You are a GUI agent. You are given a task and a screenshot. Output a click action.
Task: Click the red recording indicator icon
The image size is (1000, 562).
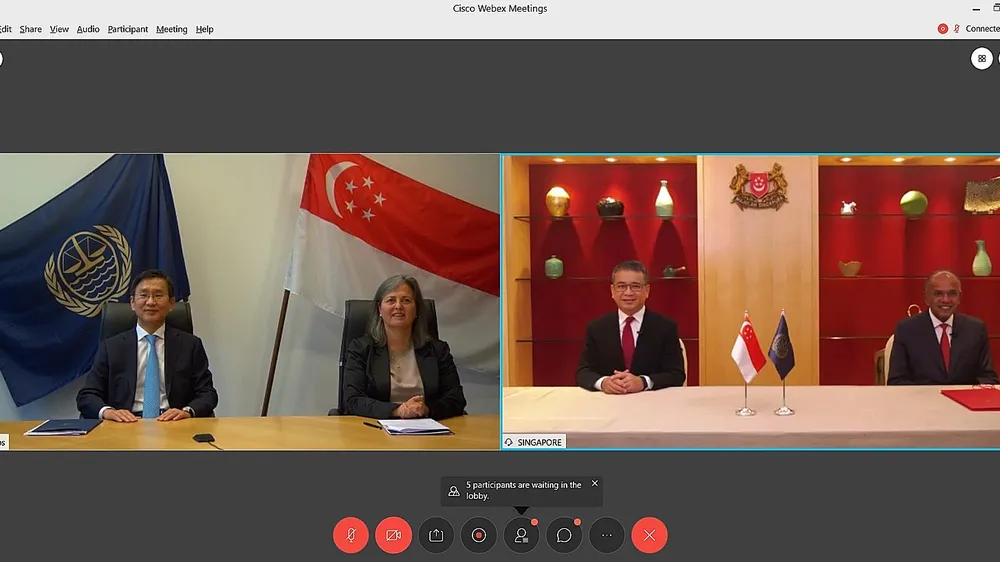(943, 29)
